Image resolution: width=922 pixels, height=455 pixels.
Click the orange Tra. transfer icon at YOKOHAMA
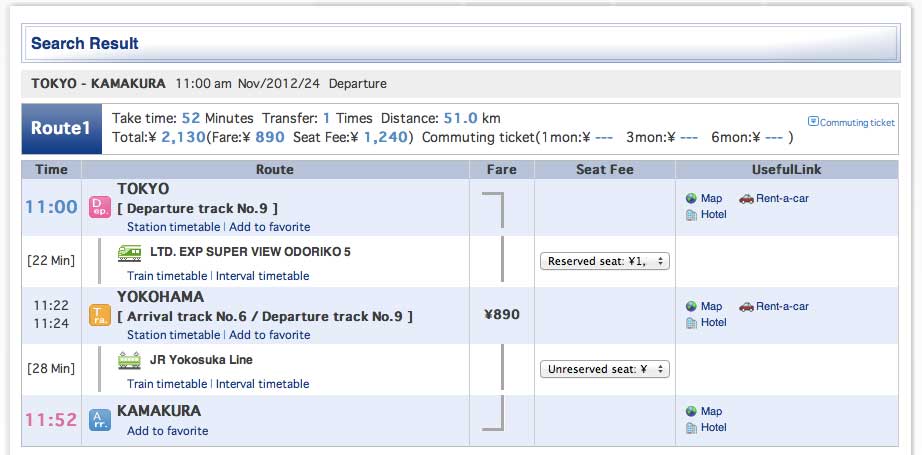100,315
